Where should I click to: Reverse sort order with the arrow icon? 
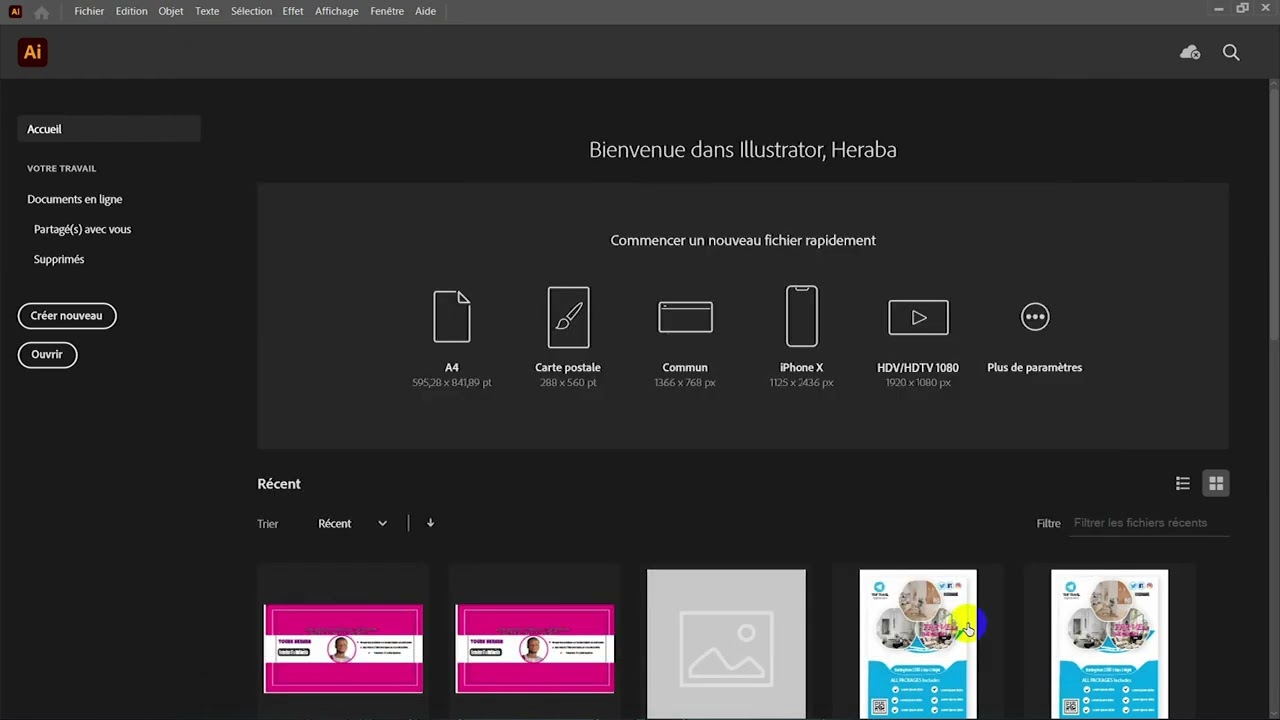(430, 523)
